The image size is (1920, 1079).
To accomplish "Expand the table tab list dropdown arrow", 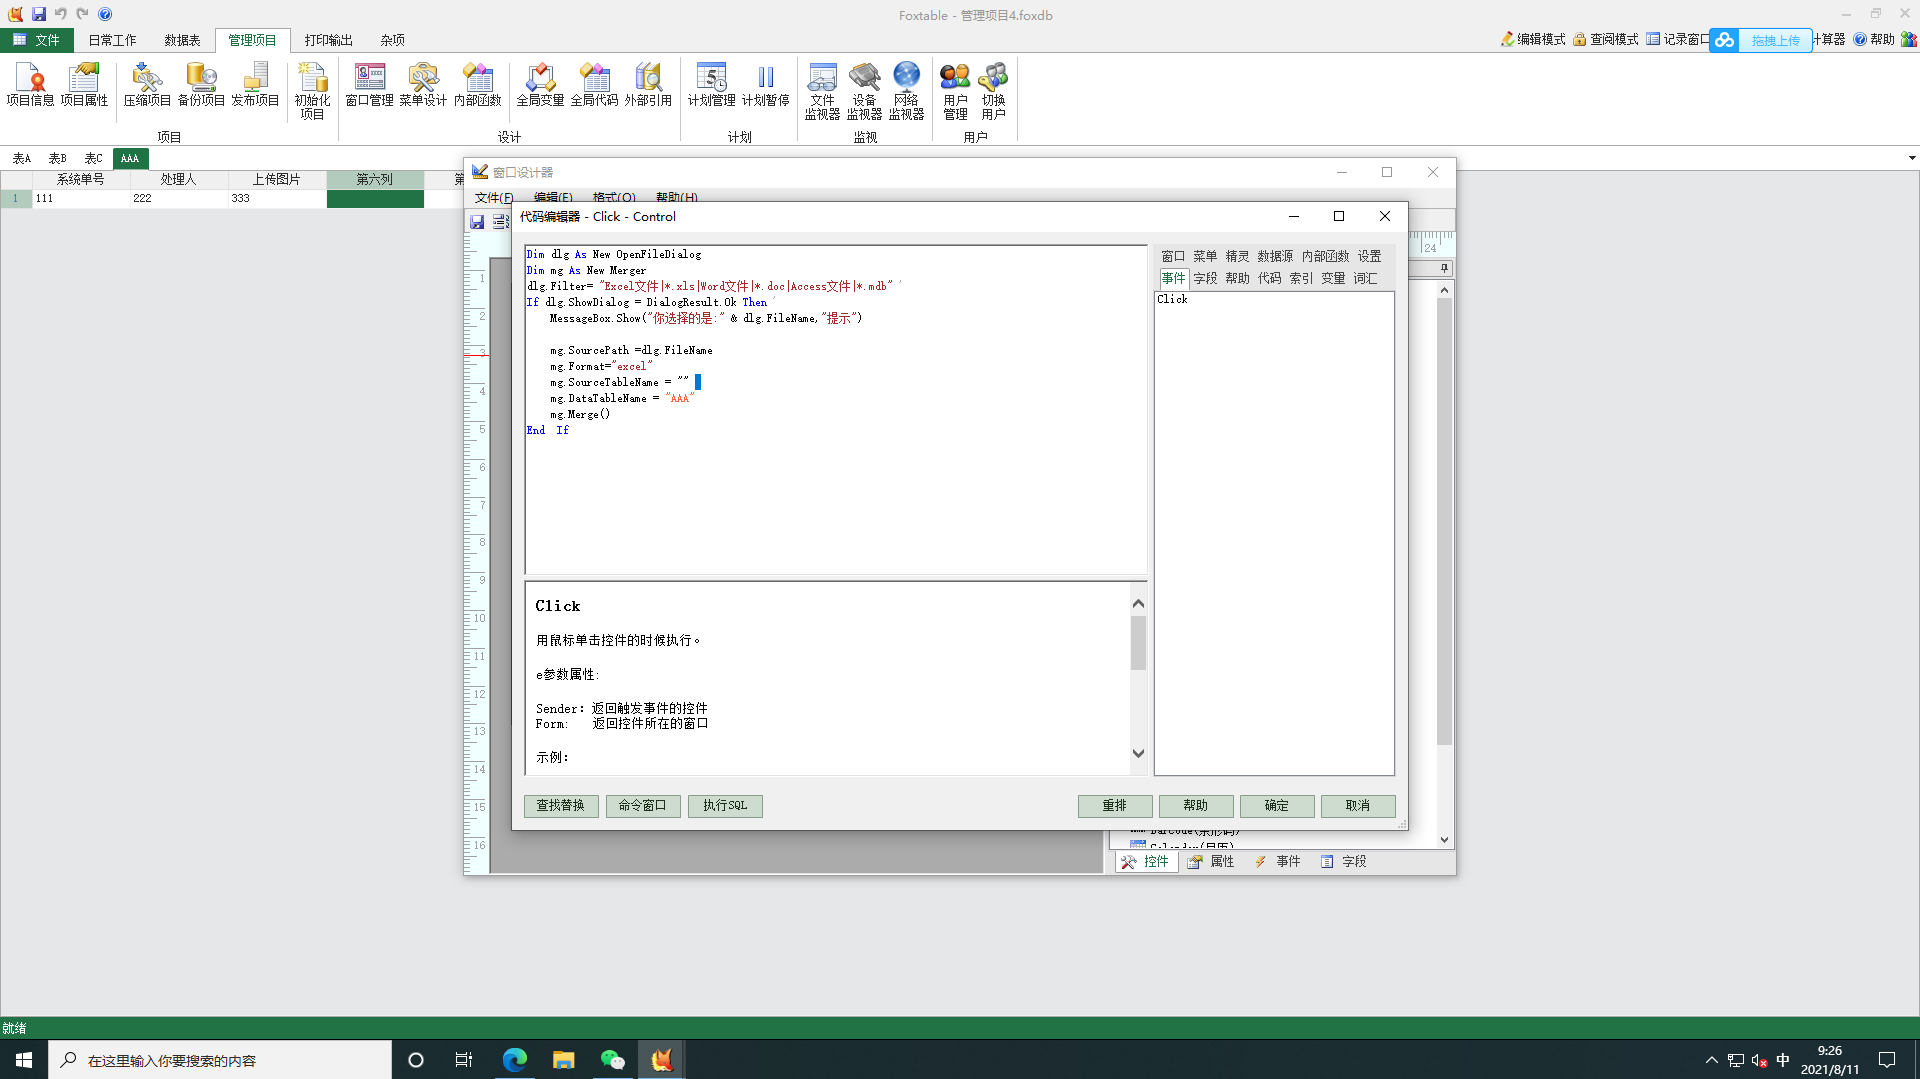I will pos(1911,158).
